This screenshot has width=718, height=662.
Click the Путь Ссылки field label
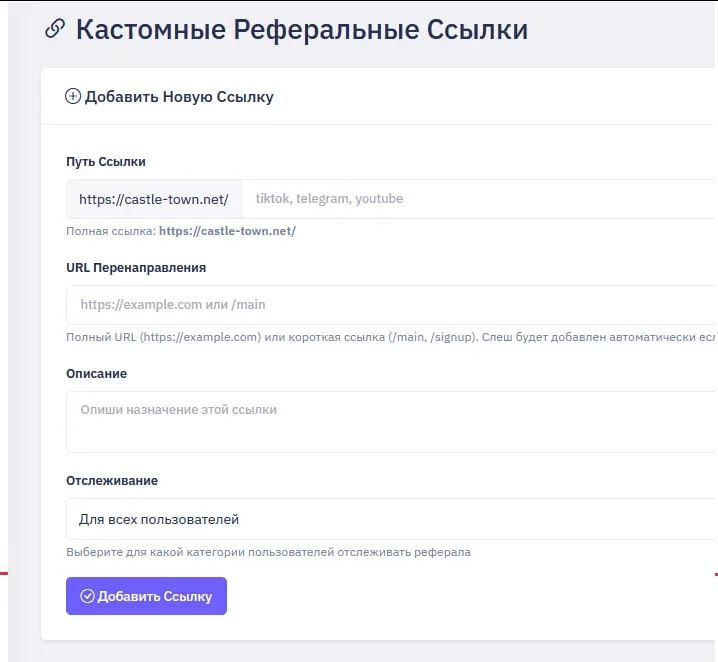(106, 161)
